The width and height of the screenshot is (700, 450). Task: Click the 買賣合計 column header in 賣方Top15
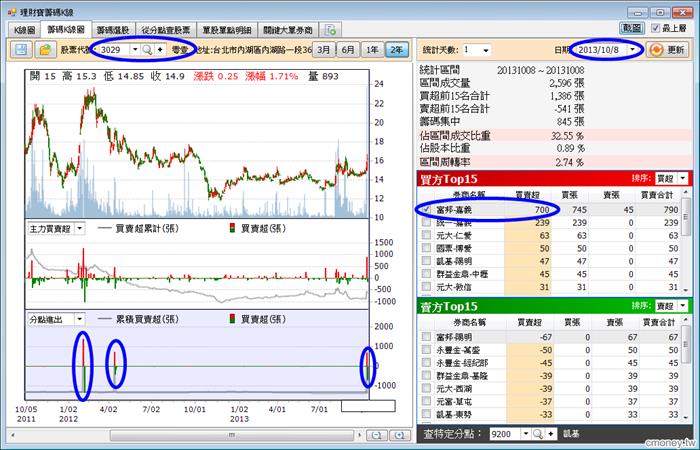[657, 322]
